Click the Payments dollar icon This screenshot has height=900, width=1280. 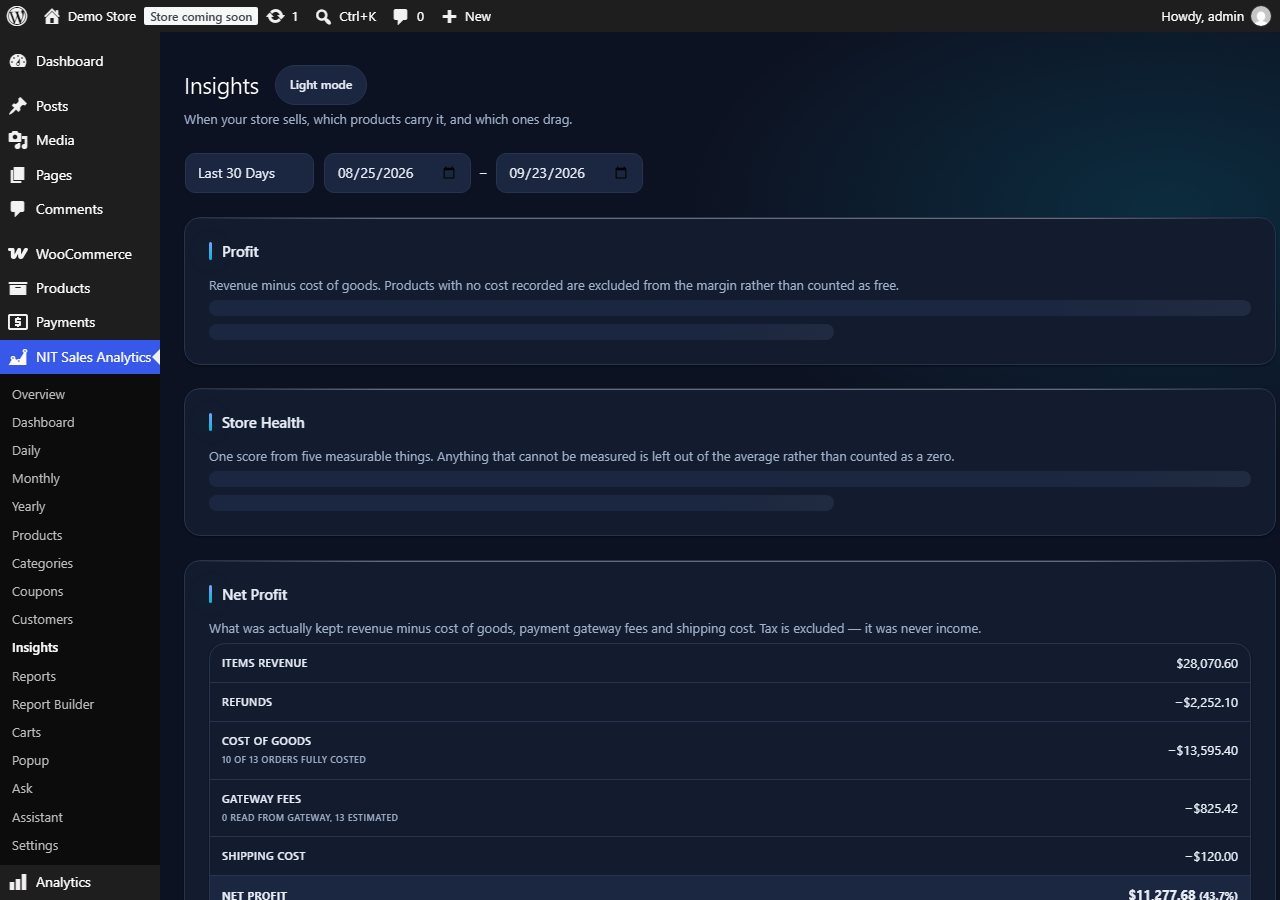click(x=18, y=322)
